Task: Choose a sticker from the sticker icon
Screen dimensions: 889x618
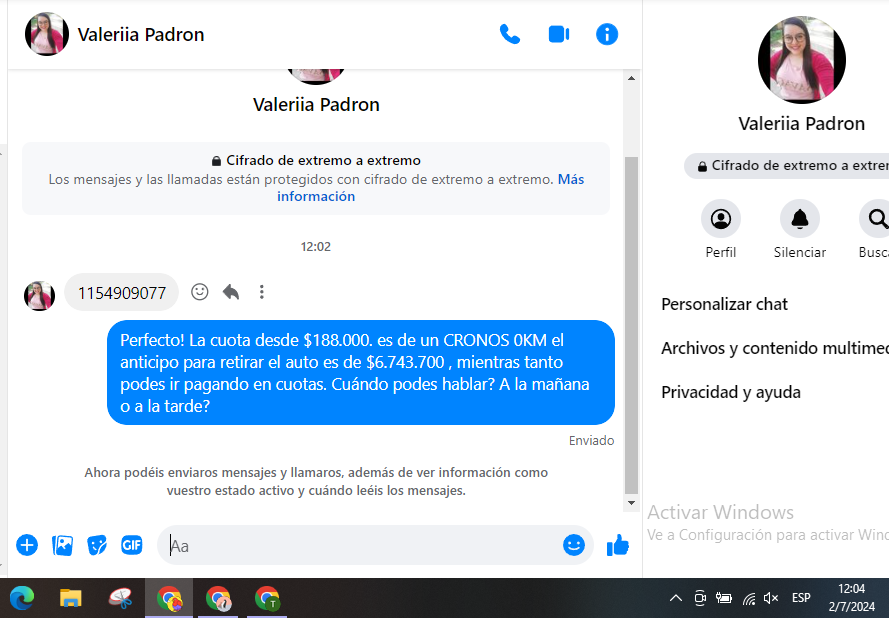Action: pyautogui.click(x=97, y=545)
